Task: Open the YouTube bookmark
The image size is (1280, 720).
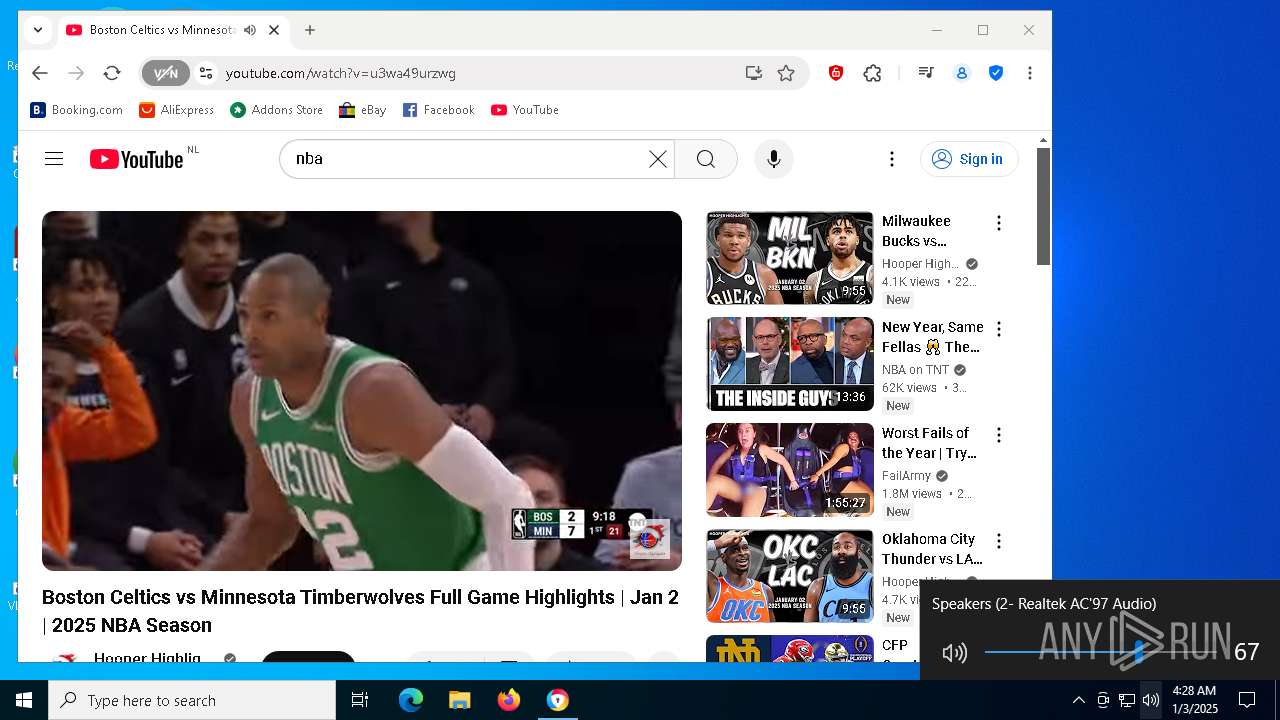Action: coord(525,110)
